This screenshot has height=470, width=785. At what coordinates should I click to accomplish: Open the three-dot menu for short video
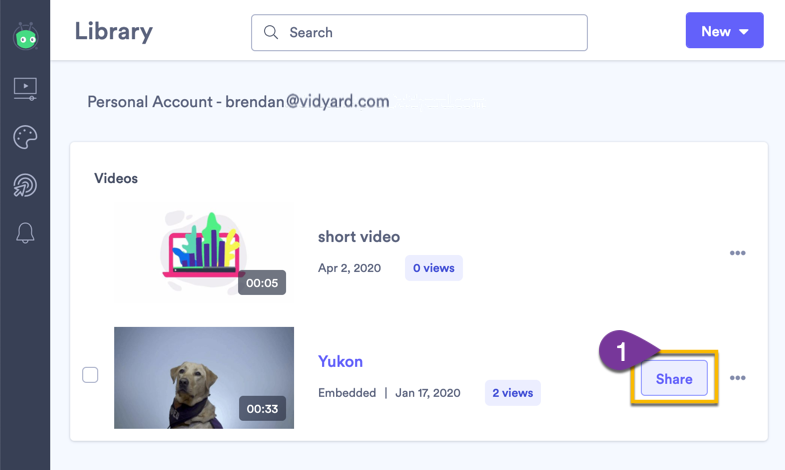tap(737, 253)
